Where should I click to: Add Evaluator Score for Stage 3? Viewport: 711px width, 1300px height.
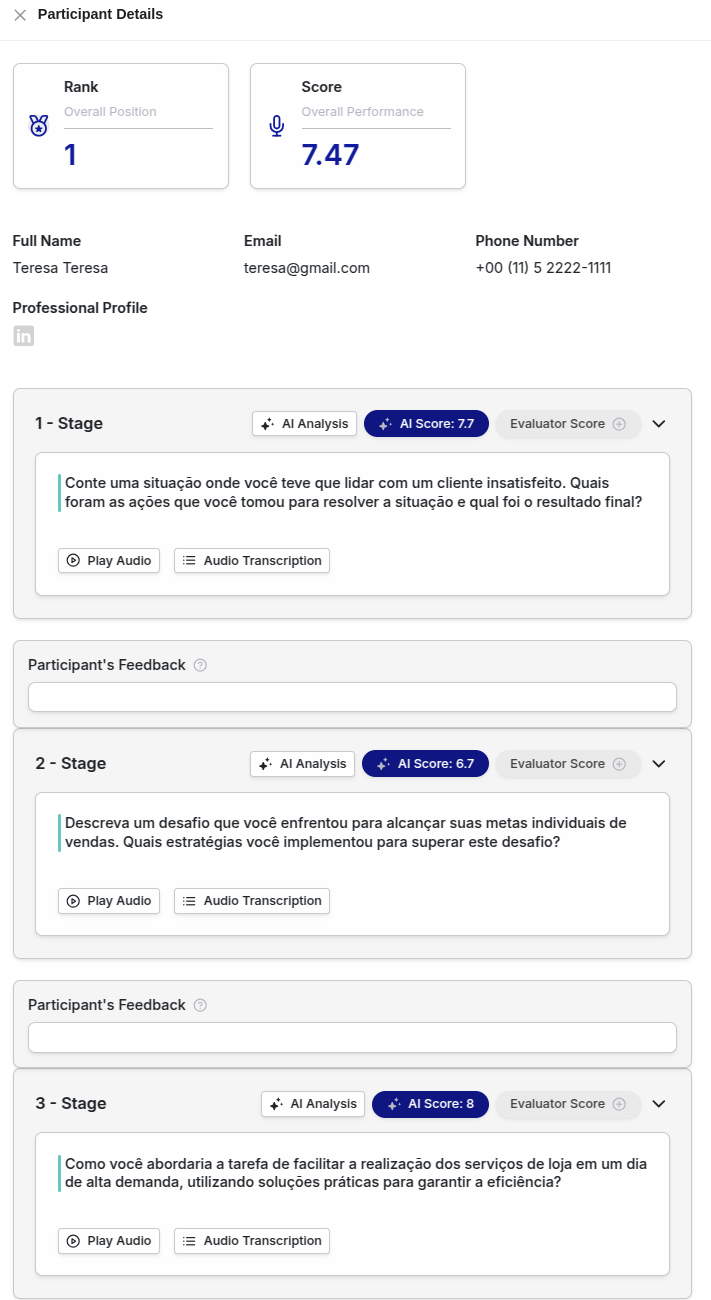568,1104
